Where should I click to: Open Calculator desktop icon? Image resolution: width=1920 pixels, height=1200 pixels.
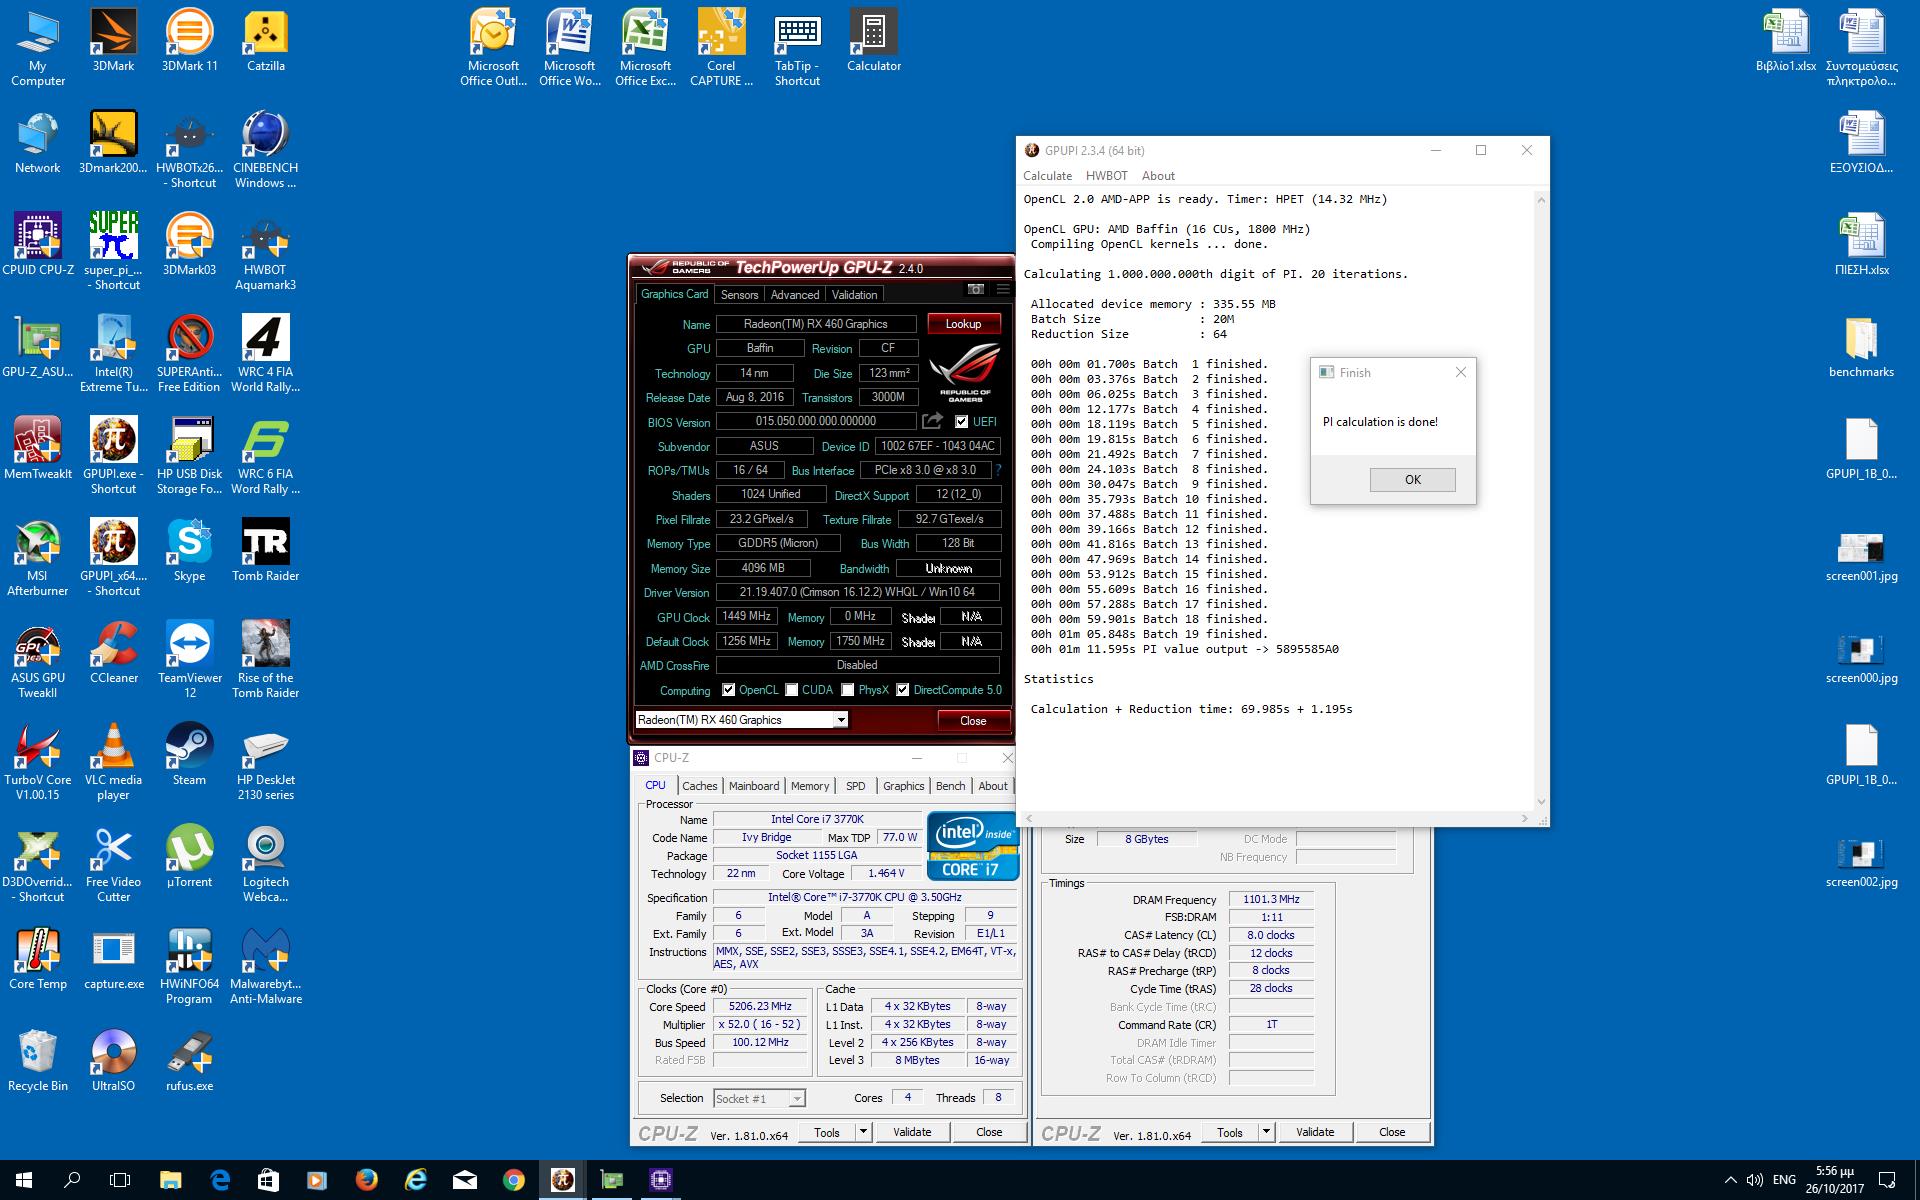coord(874,41)
